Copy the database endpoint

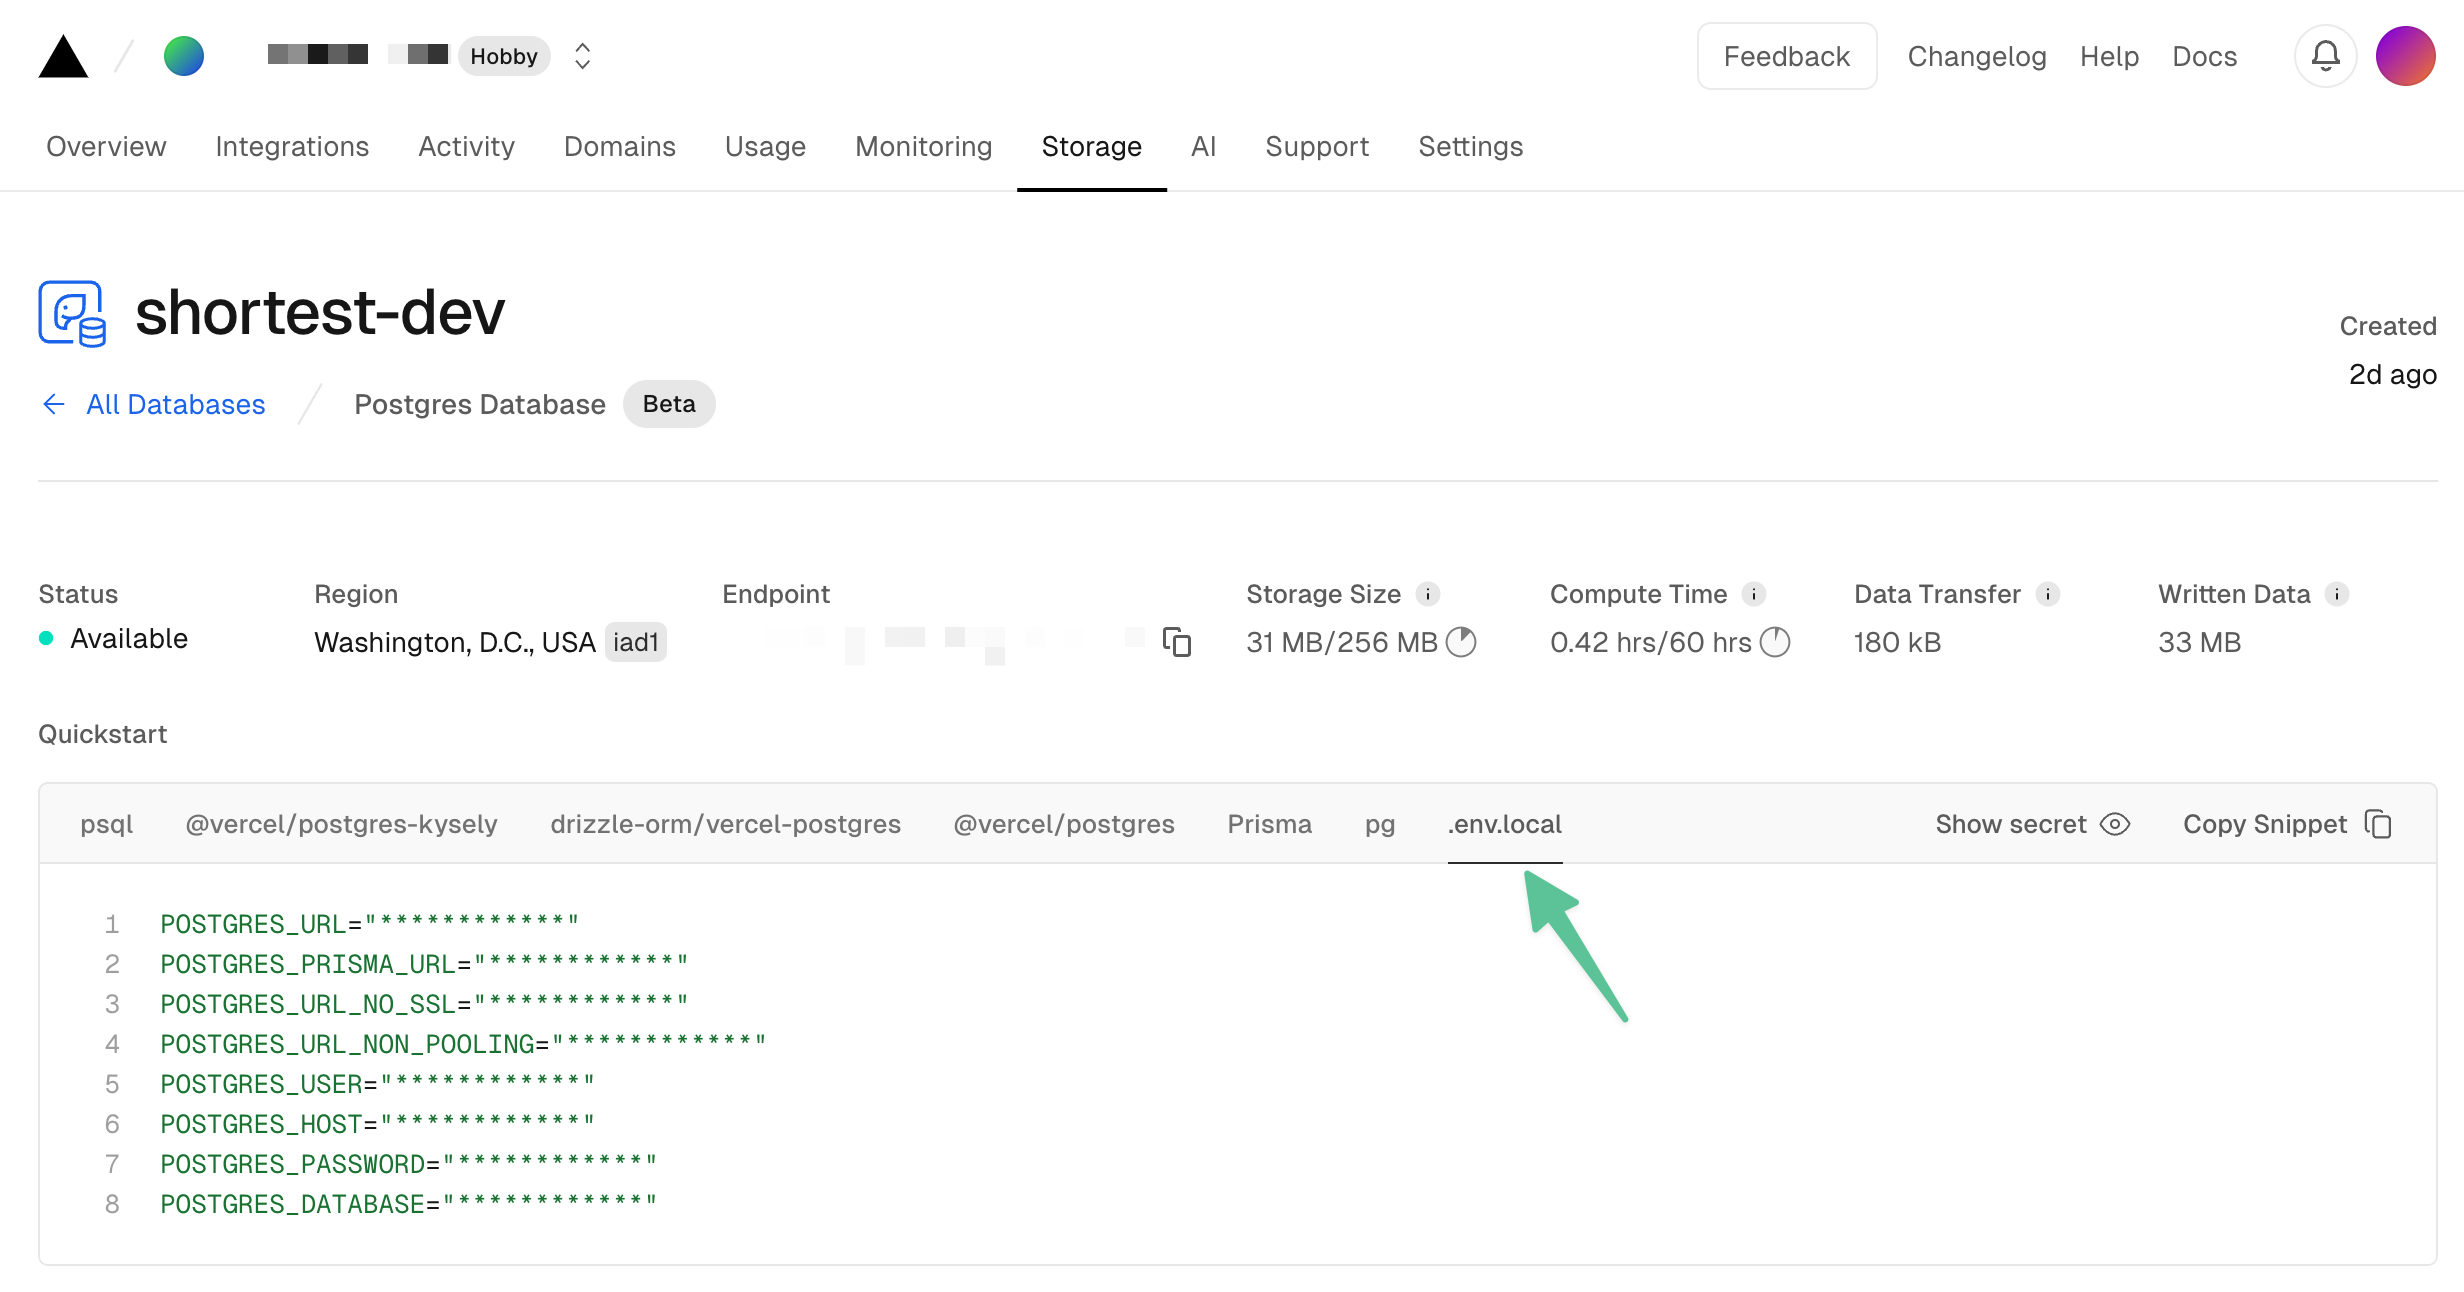click(1178, 642)
